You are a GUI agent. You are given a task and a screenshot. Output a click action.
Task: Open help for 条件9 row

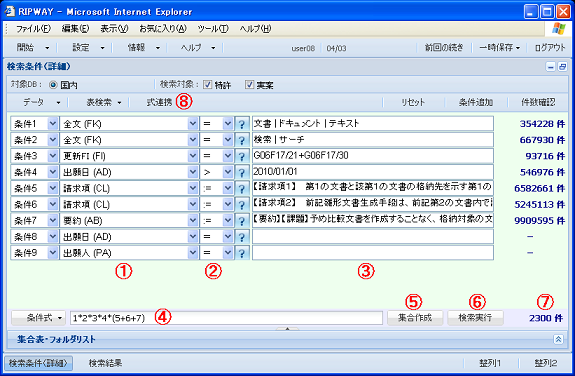(242, 253)
